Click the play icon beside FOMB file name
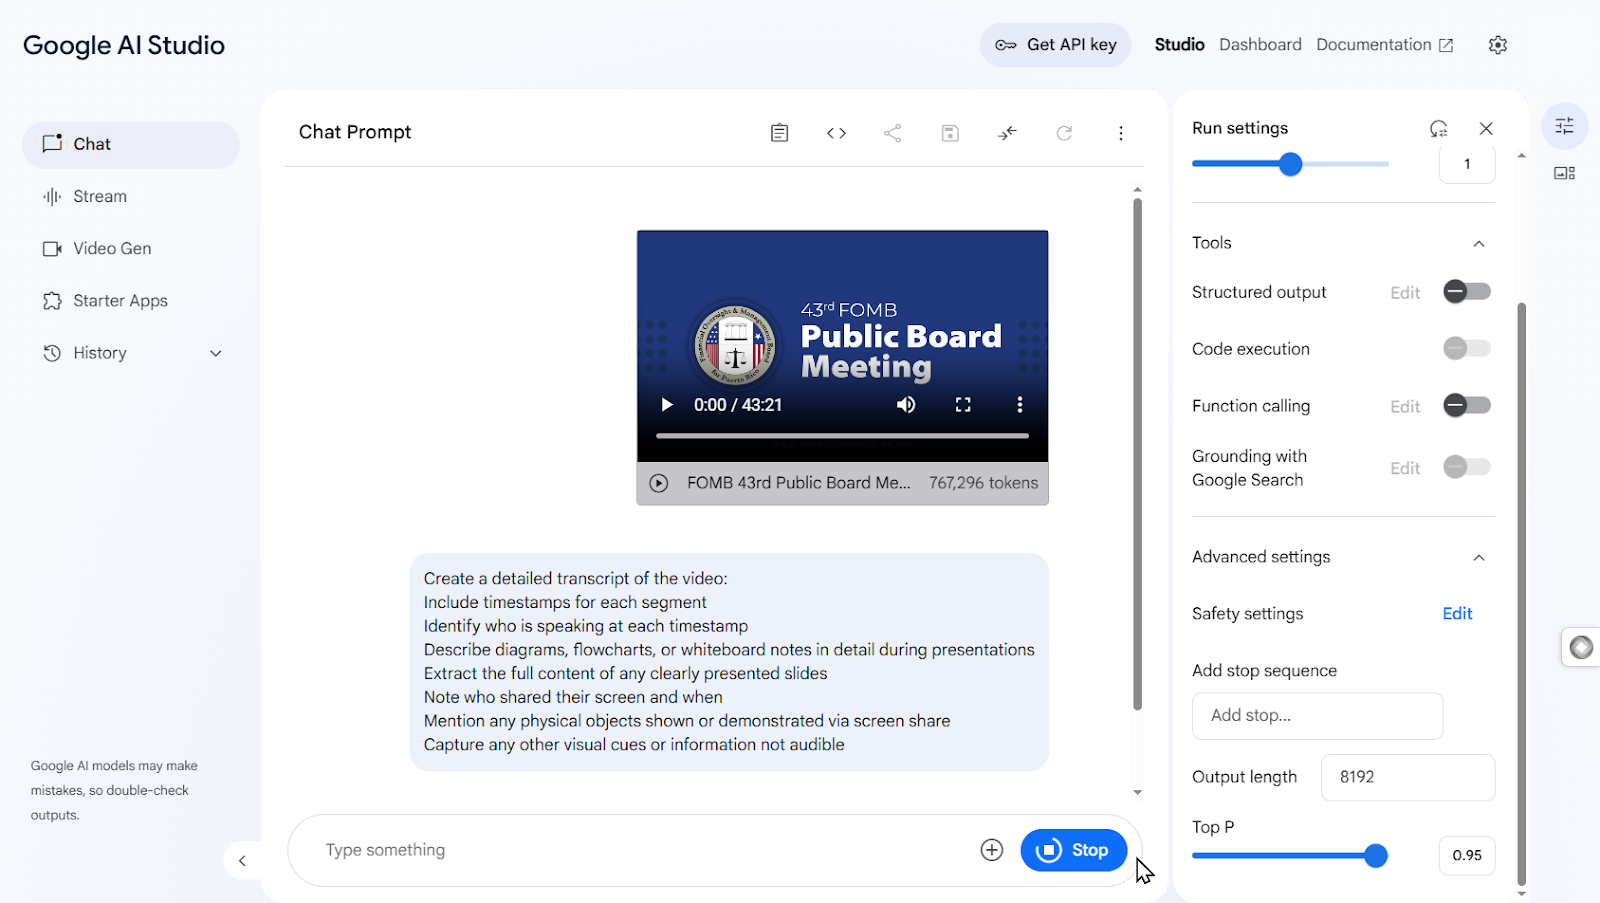The height and width of the screenshot is (903, 1600). (658, 483)
